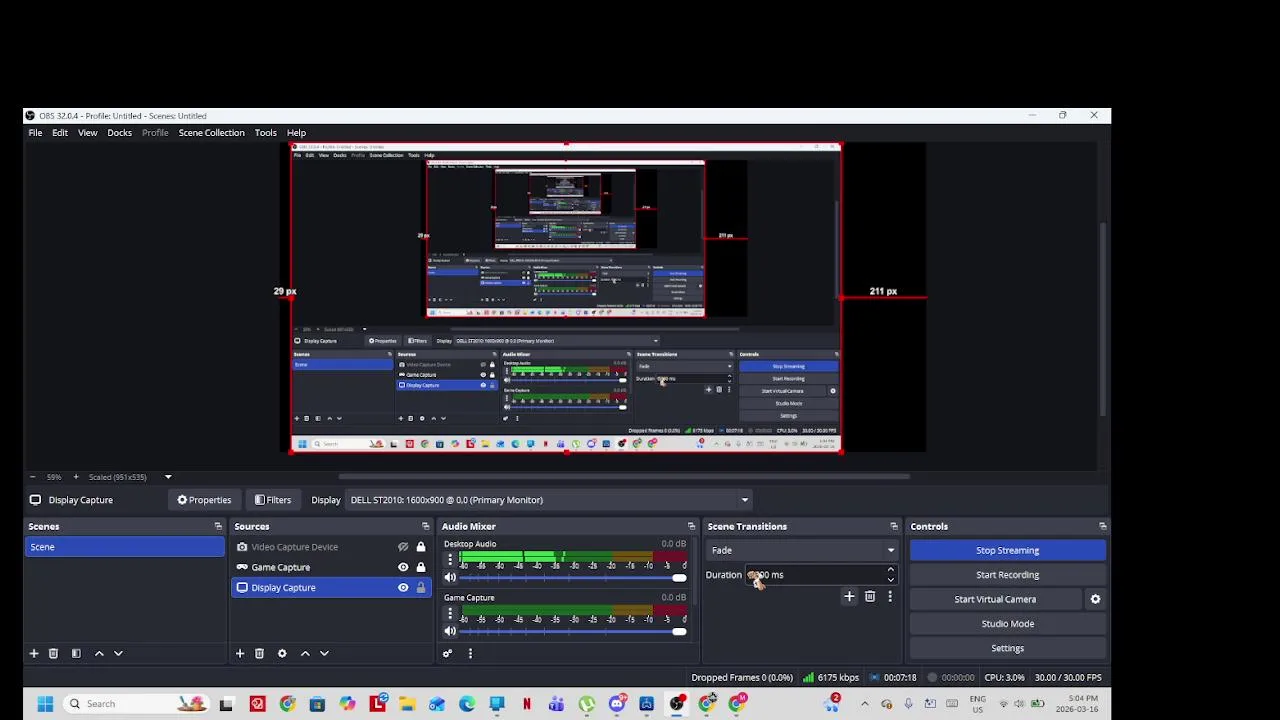Float the Scenes dock with its popout icon

(x=218, y=526)
